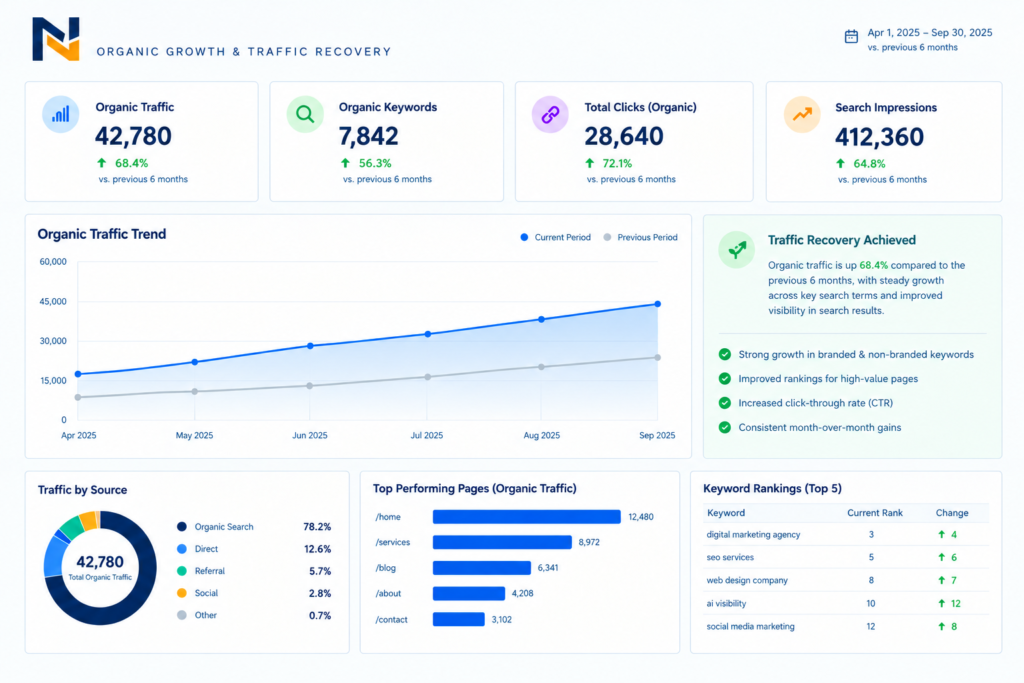Click the Jun 2025 axis label

[310, 435]
